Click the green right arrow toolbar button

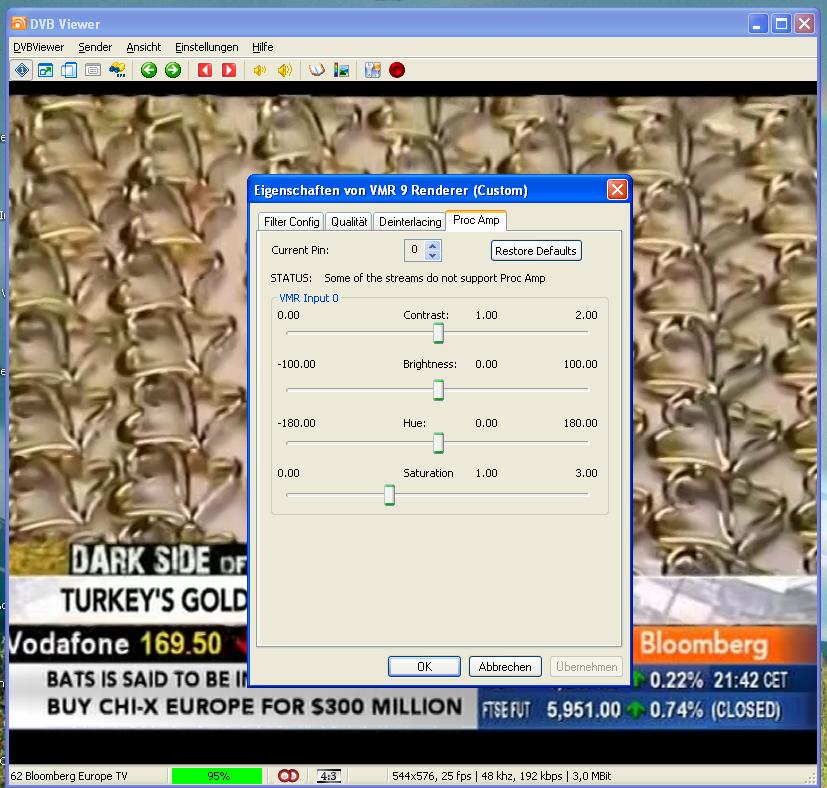coord(173,70)
